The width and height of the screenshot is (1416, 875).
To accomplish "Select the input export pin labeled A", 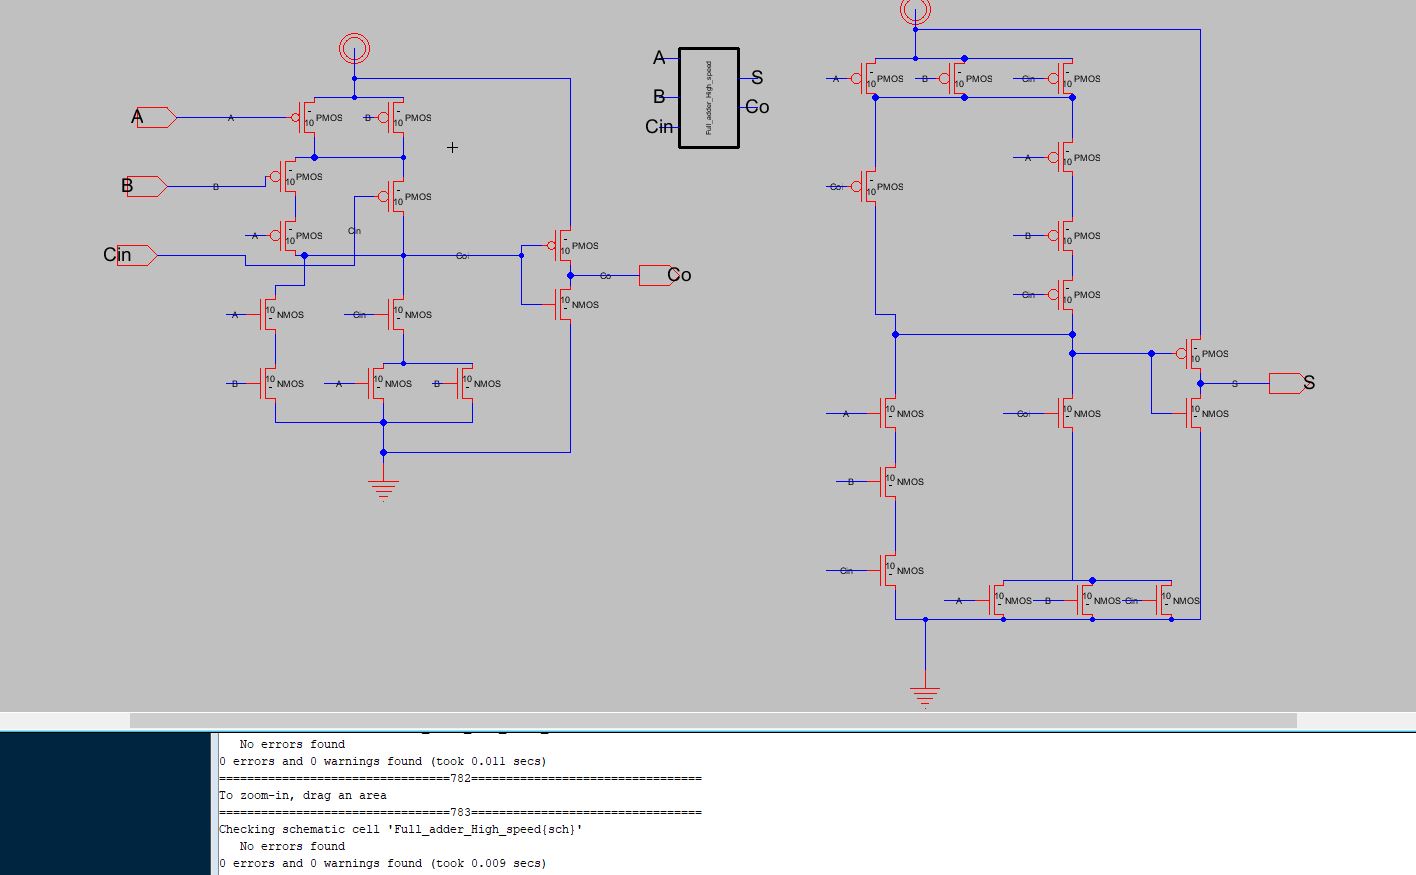I will coord(157,118).
